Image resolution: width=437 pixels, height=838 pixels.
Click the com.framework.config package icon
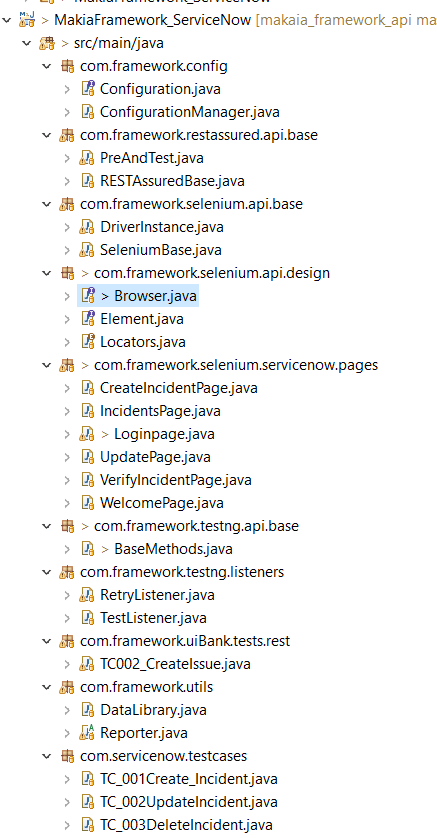click(x=66, y=66)
